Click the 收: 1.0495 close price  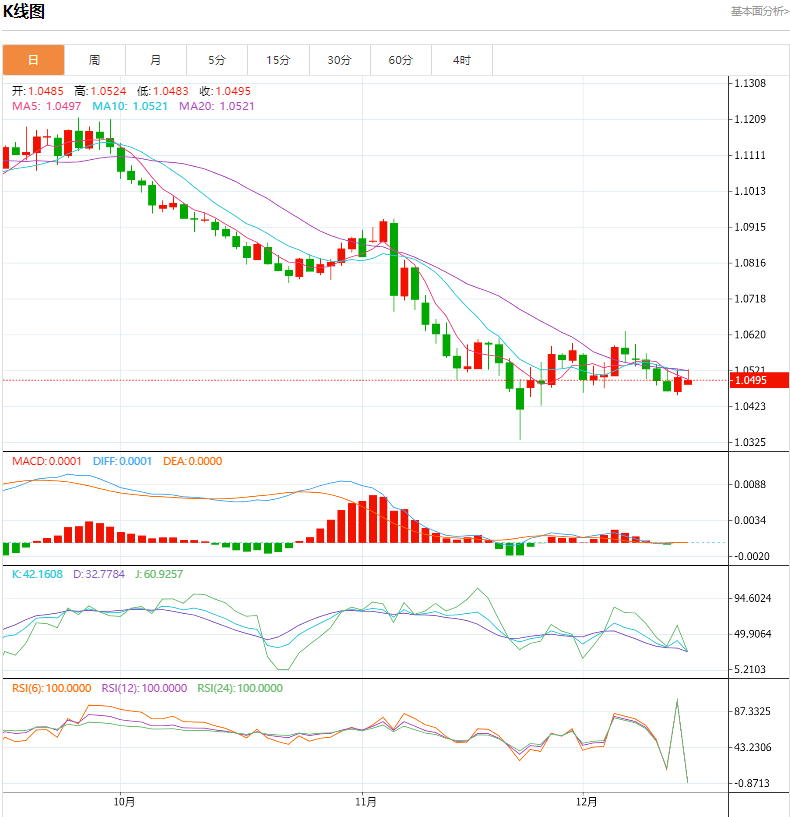point(225,91)
